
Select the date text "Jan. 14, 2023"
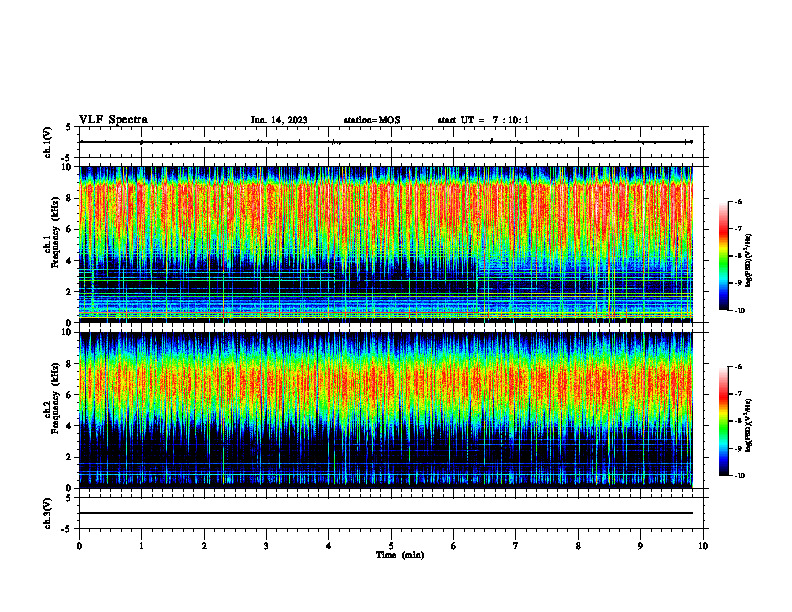pyautogui.click(x=279, y=120)
